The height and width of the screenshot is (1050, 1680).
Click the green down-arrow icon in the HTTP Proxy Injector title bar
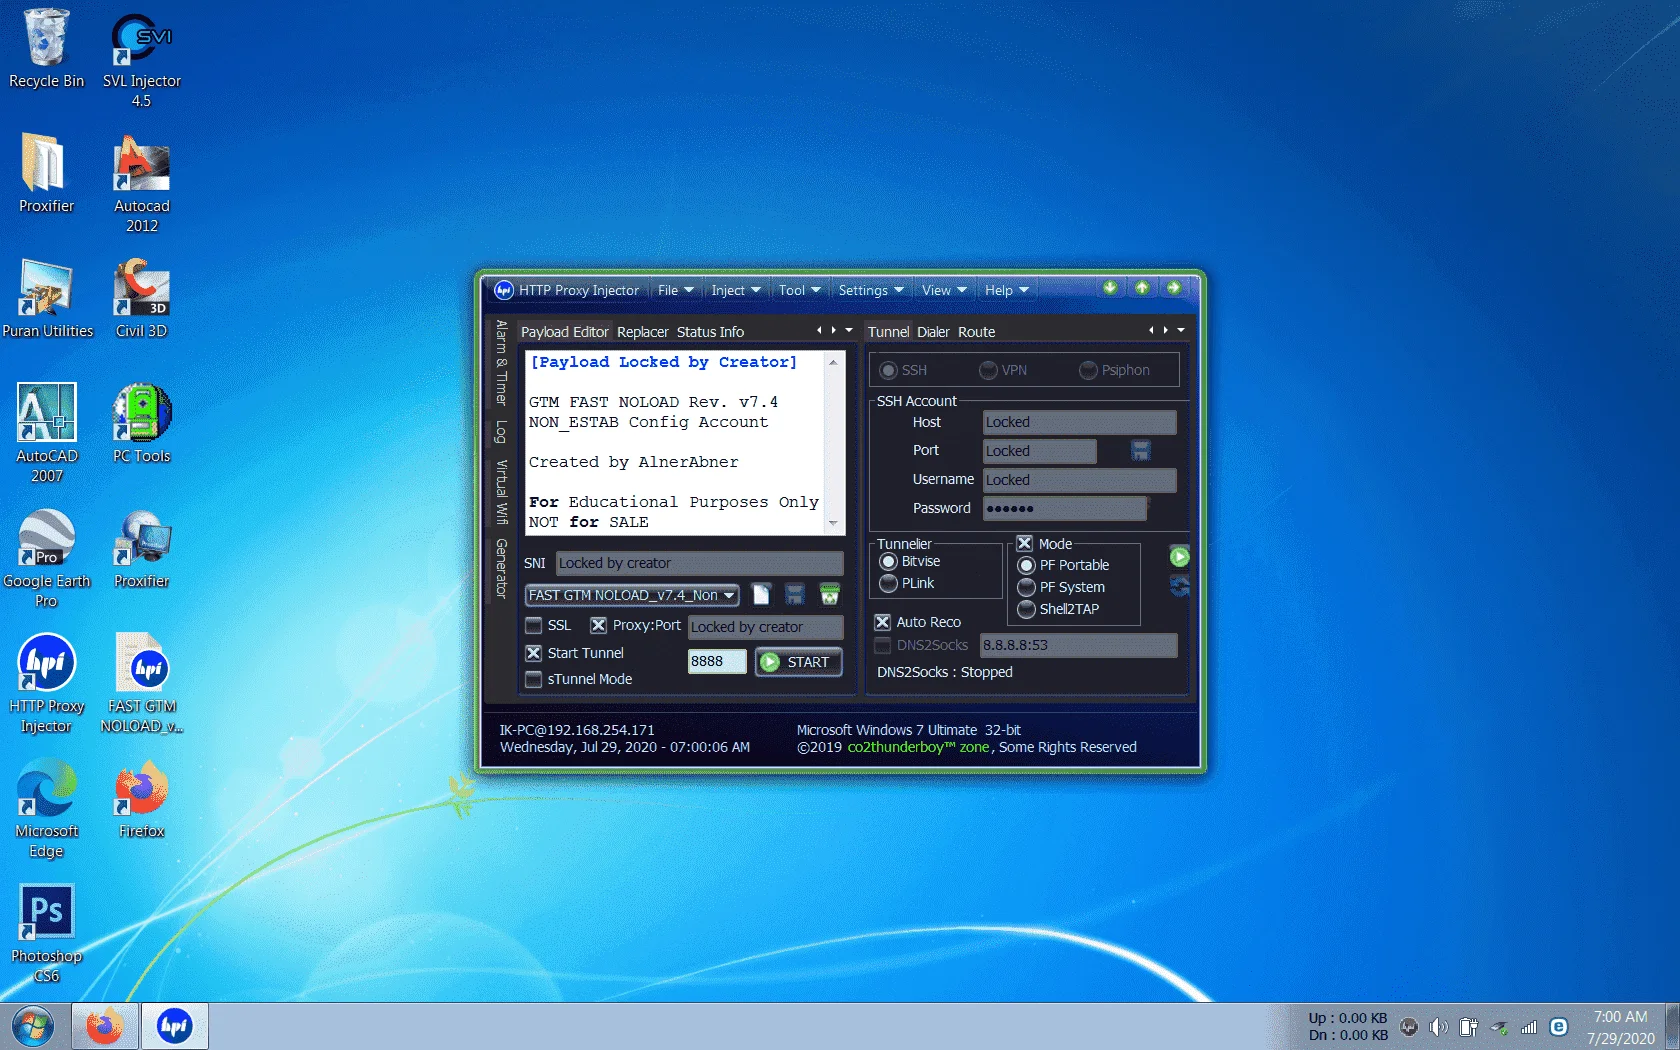click(x=1110, y=288)
